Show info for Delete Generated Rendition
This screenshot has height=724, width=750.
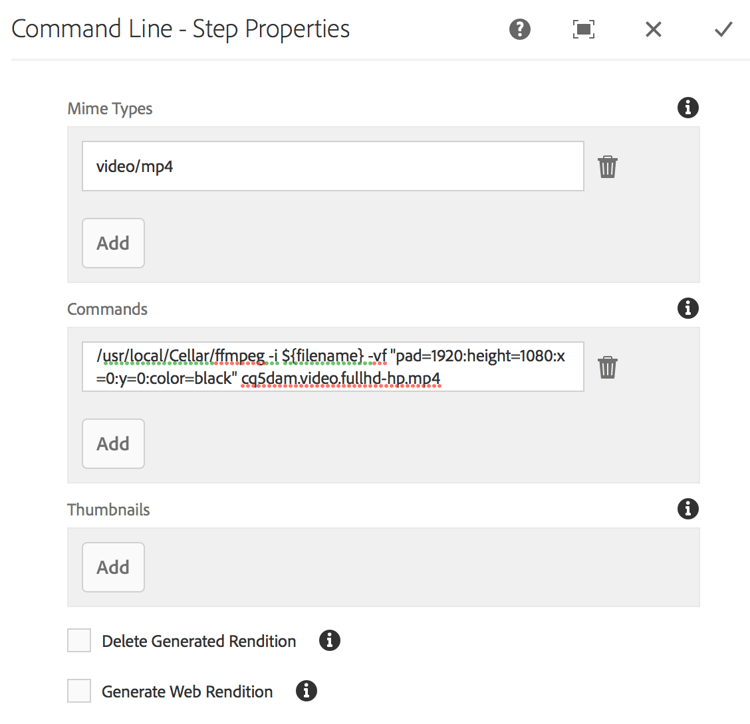330,641
